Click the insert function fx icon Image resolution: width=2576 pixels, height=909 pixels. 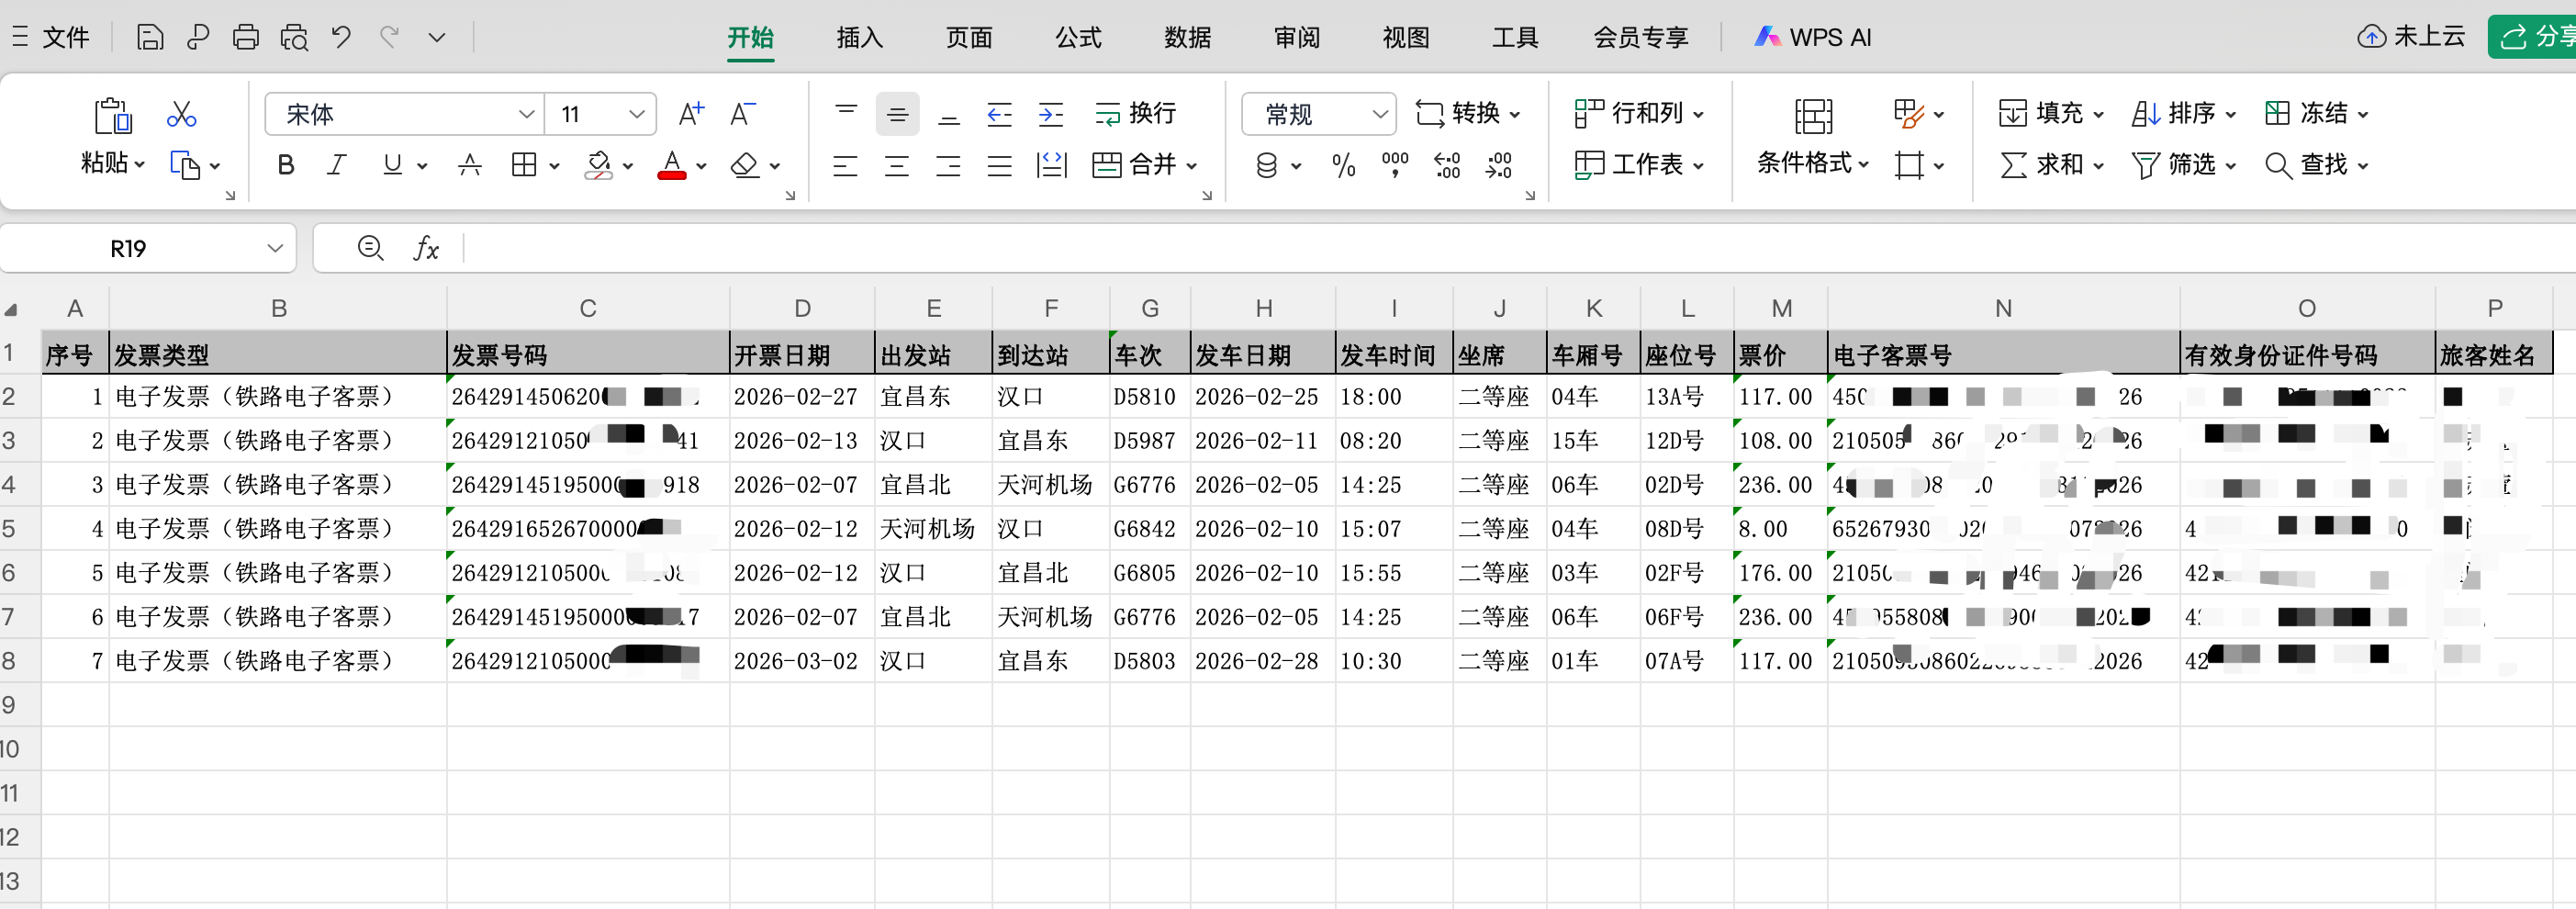tap(426, 248)
